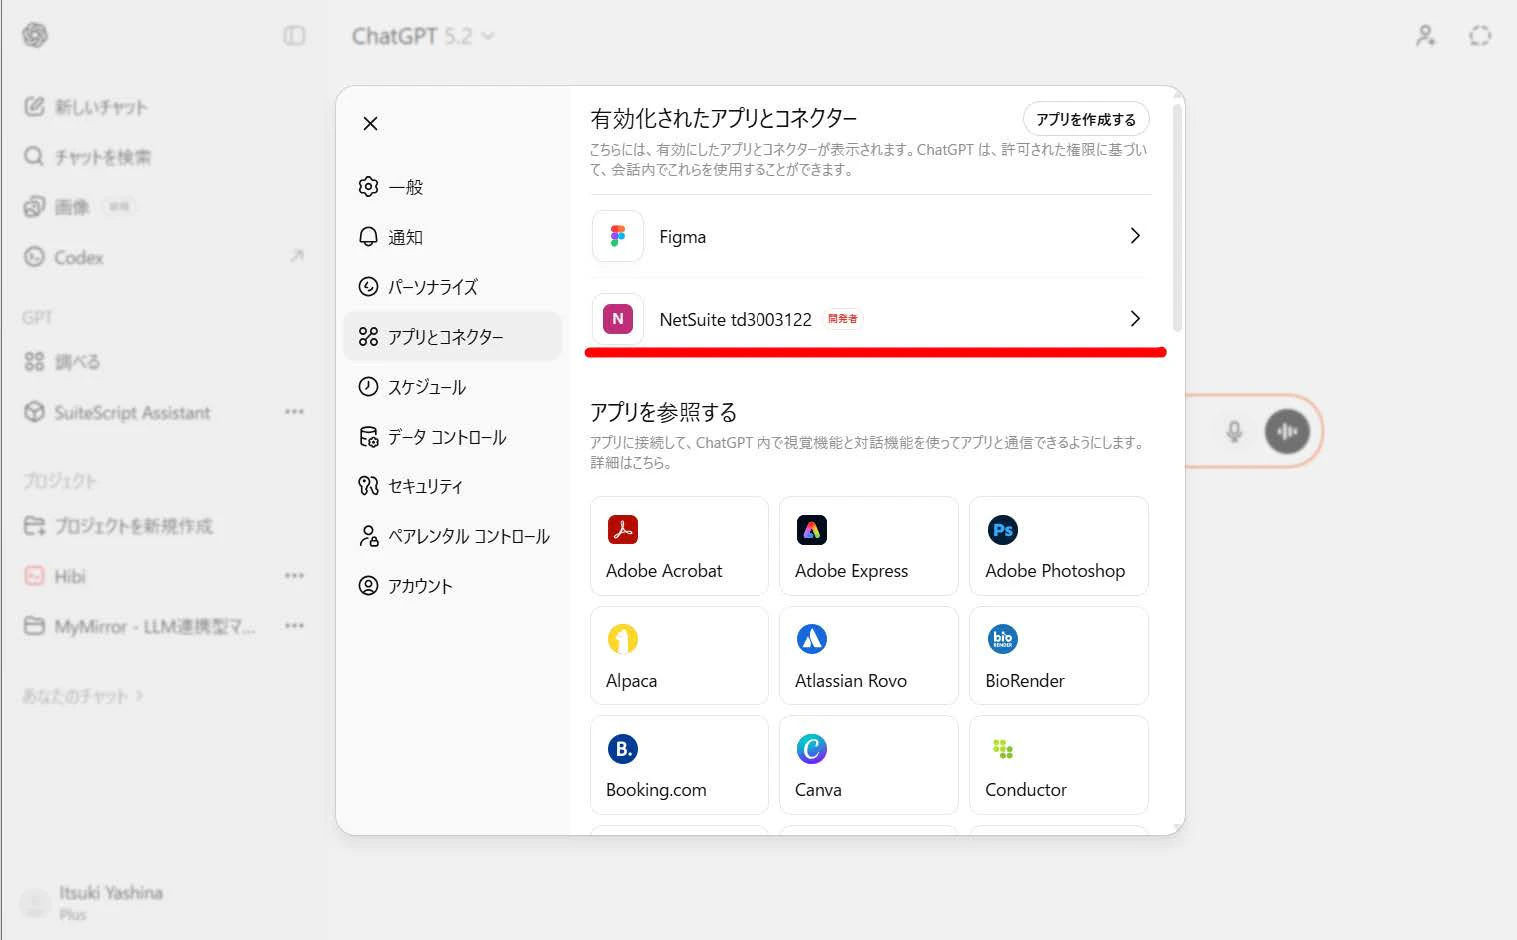Open the Booking.com app card
Viewport: 1517px width, 940px height.
(679, 765)
